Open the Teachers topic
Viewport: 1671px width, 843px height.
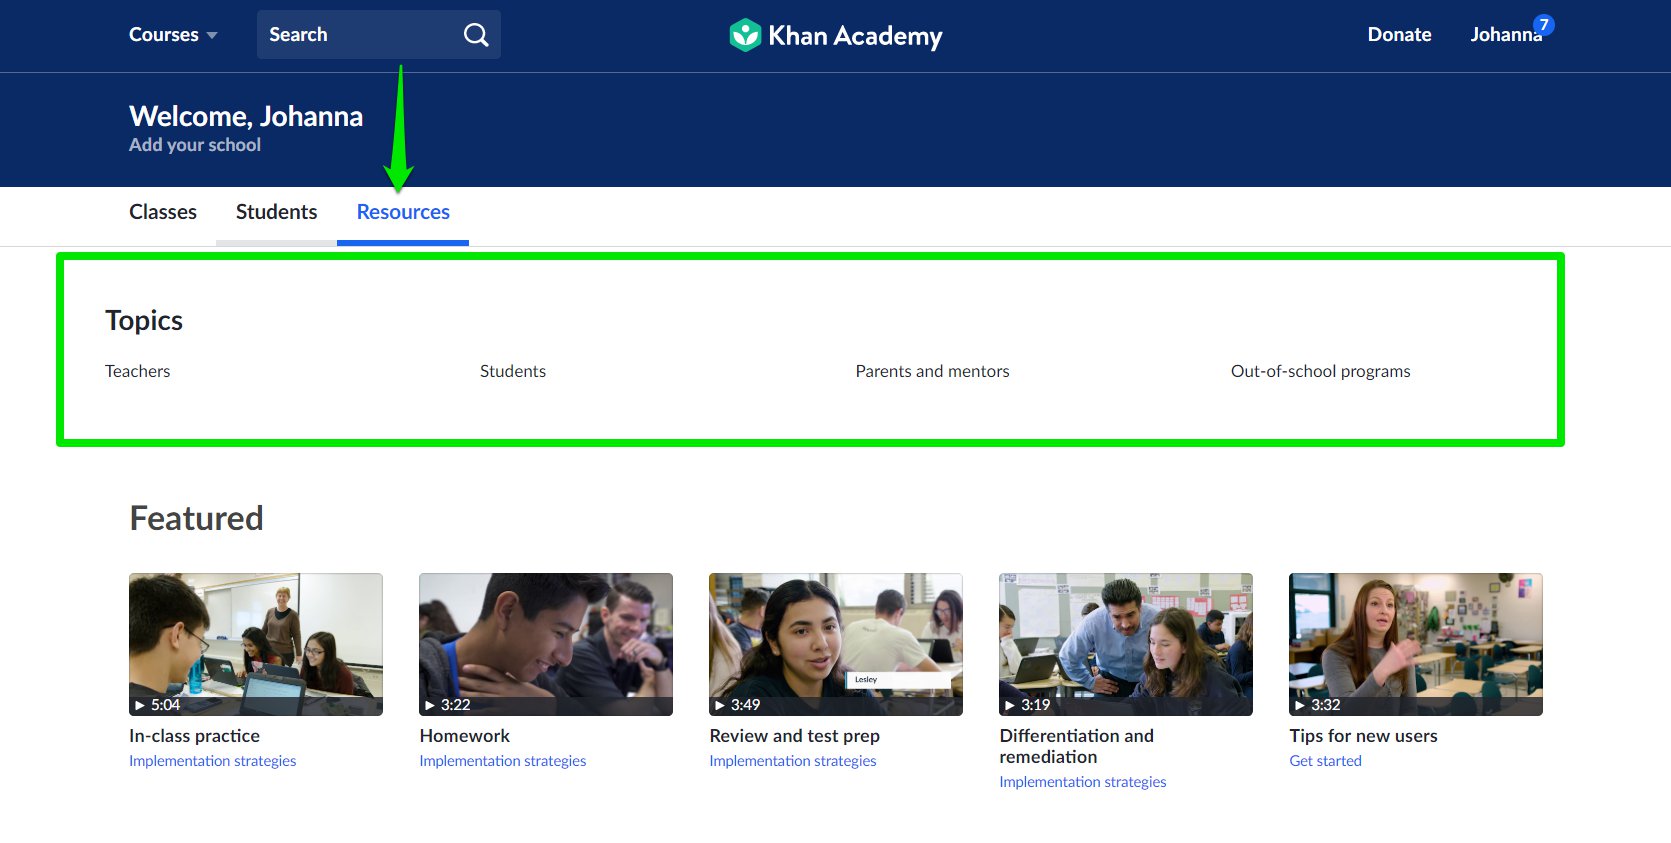tap(138, 371)
